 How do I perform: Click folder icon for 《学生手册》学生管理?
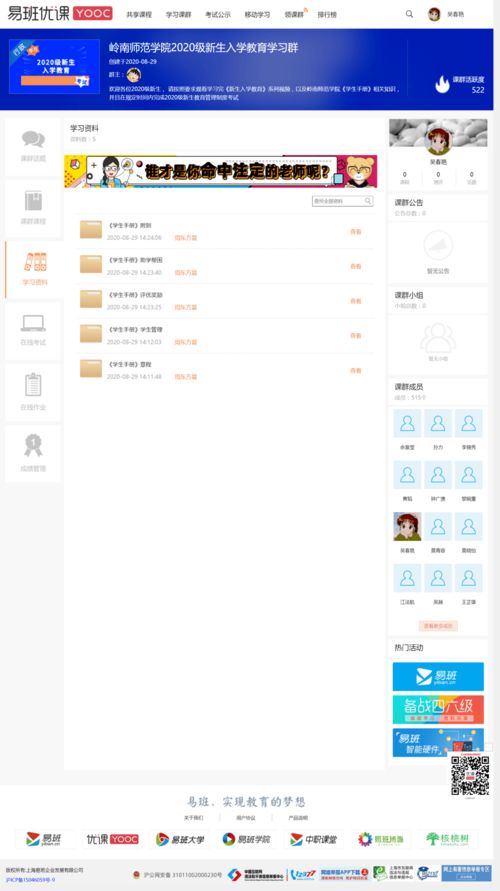[x=91, y=334]
